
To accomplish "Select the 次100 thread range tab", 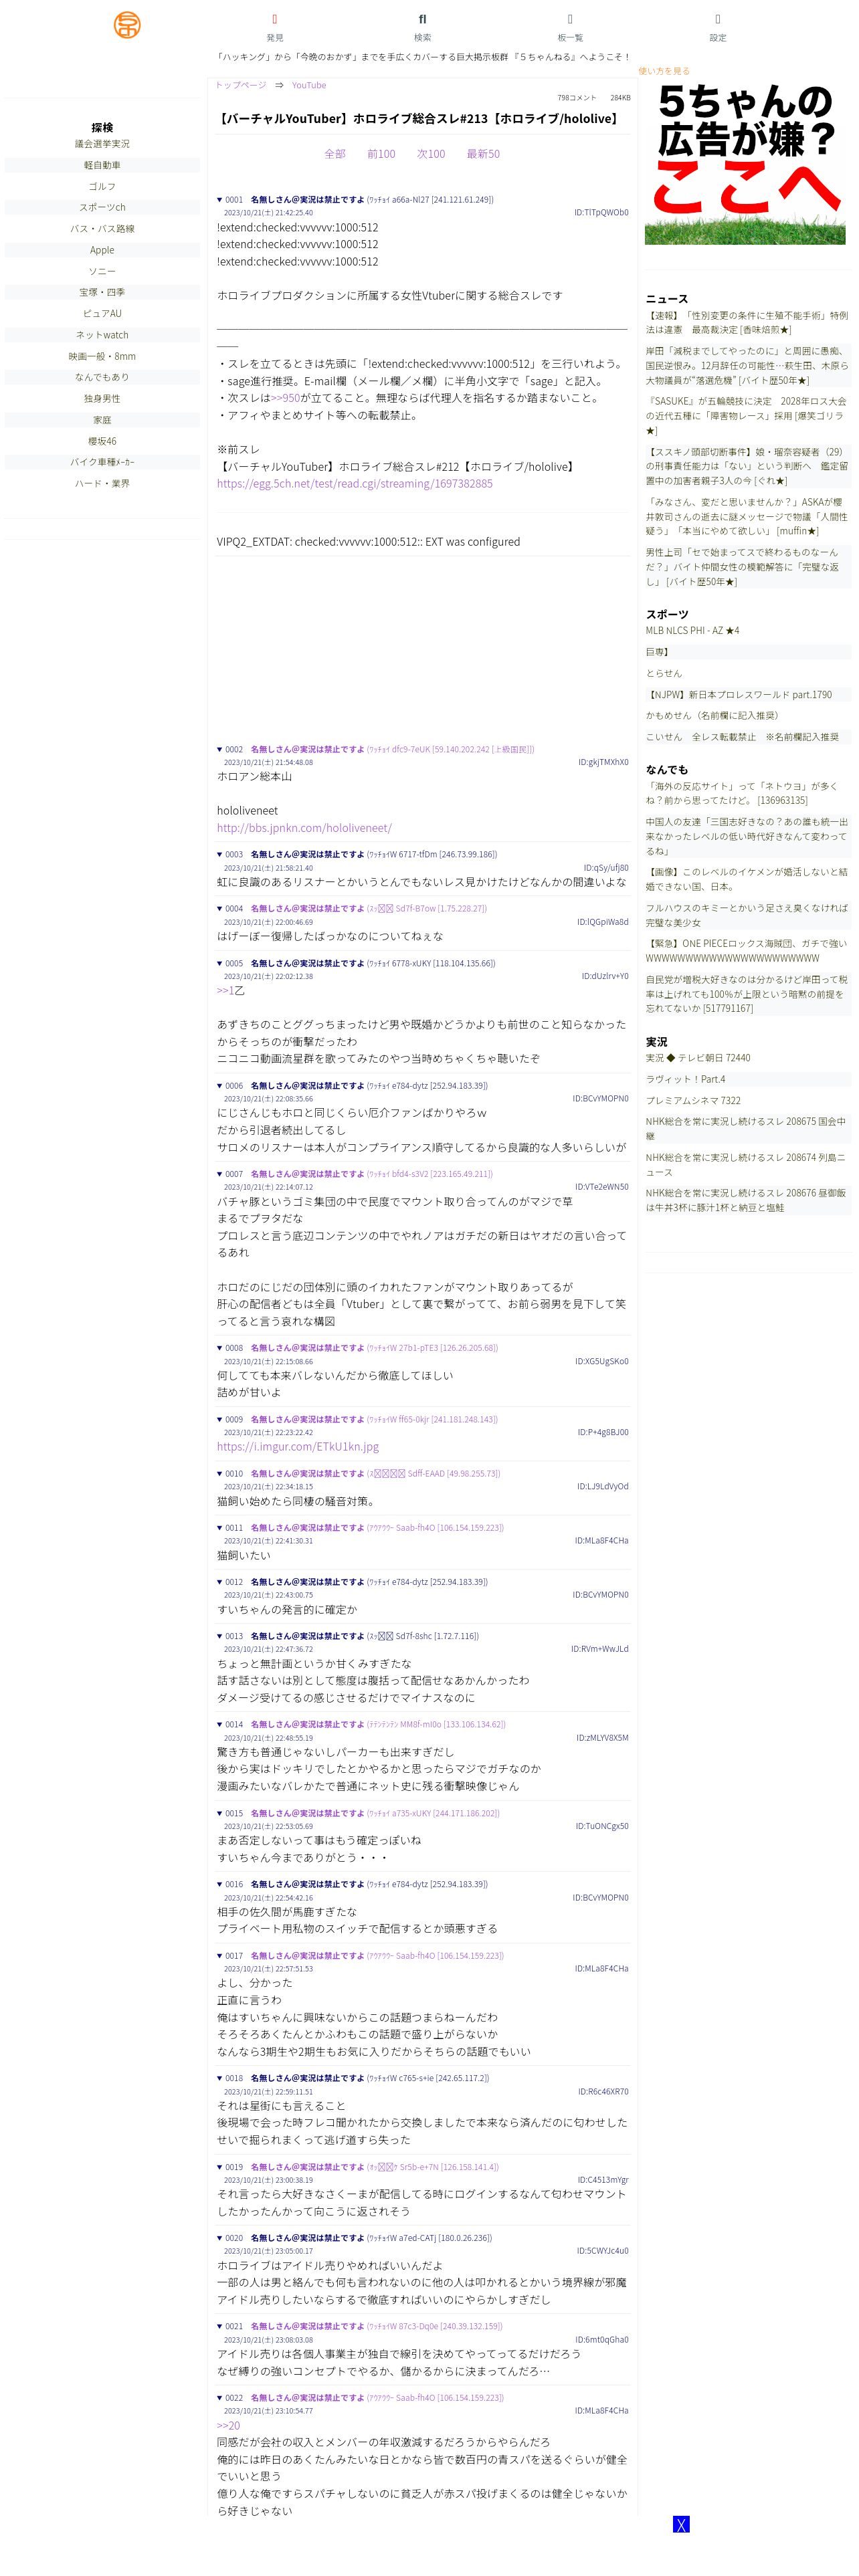I will (431, 154).
